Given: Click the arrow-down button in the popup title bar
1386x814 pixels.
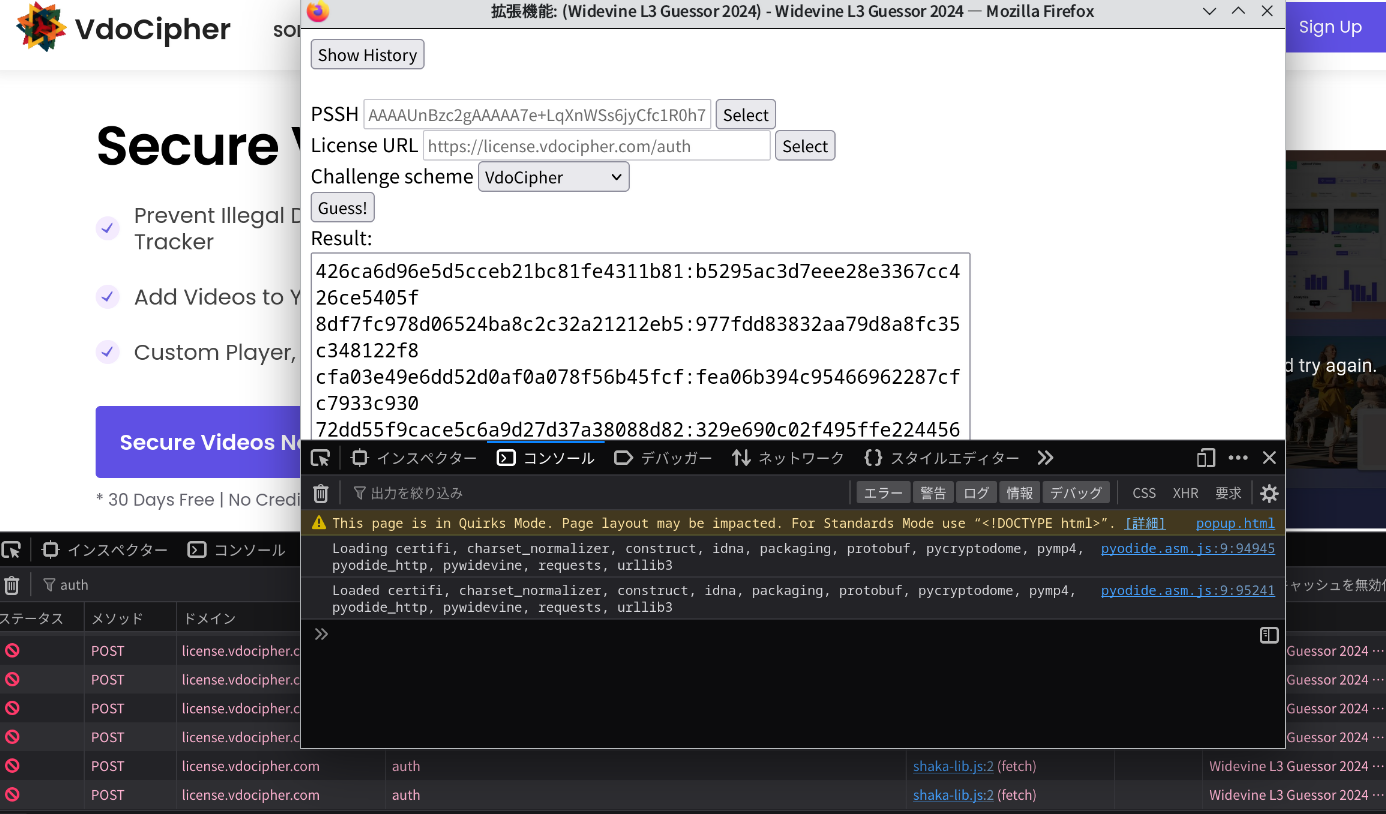Looking at the screenshot, I should coord(1209,11).
